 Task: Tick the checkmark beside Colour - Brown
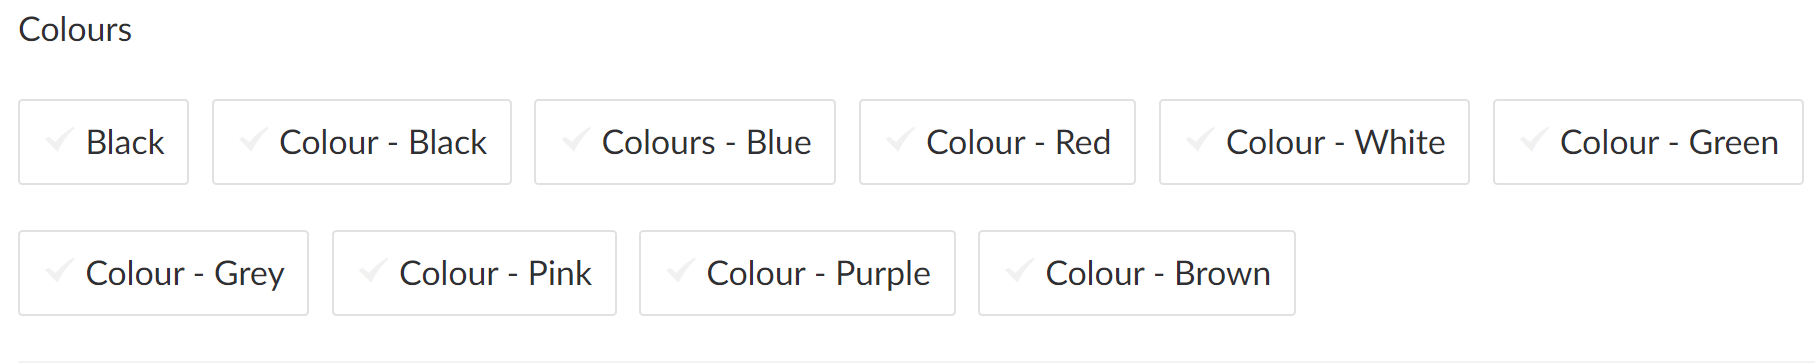(1019, 271)
